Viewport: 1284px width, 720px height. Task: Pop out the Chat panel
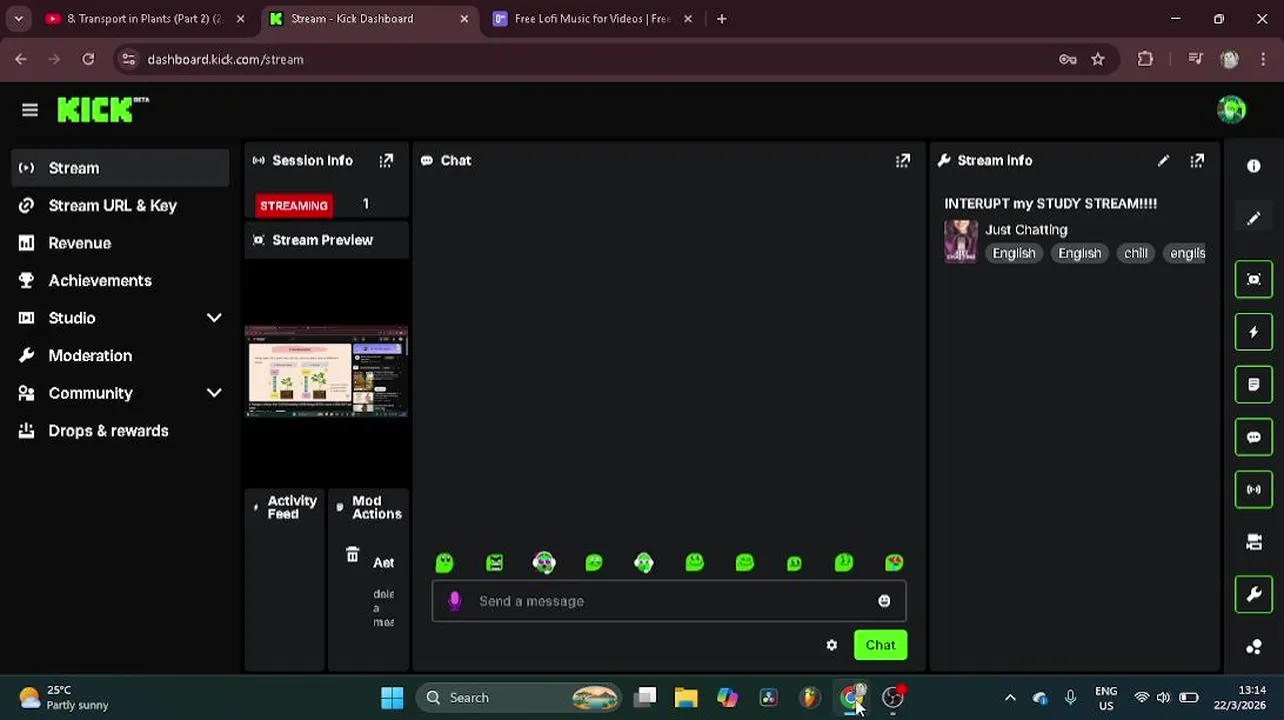[x=902, y=160]
